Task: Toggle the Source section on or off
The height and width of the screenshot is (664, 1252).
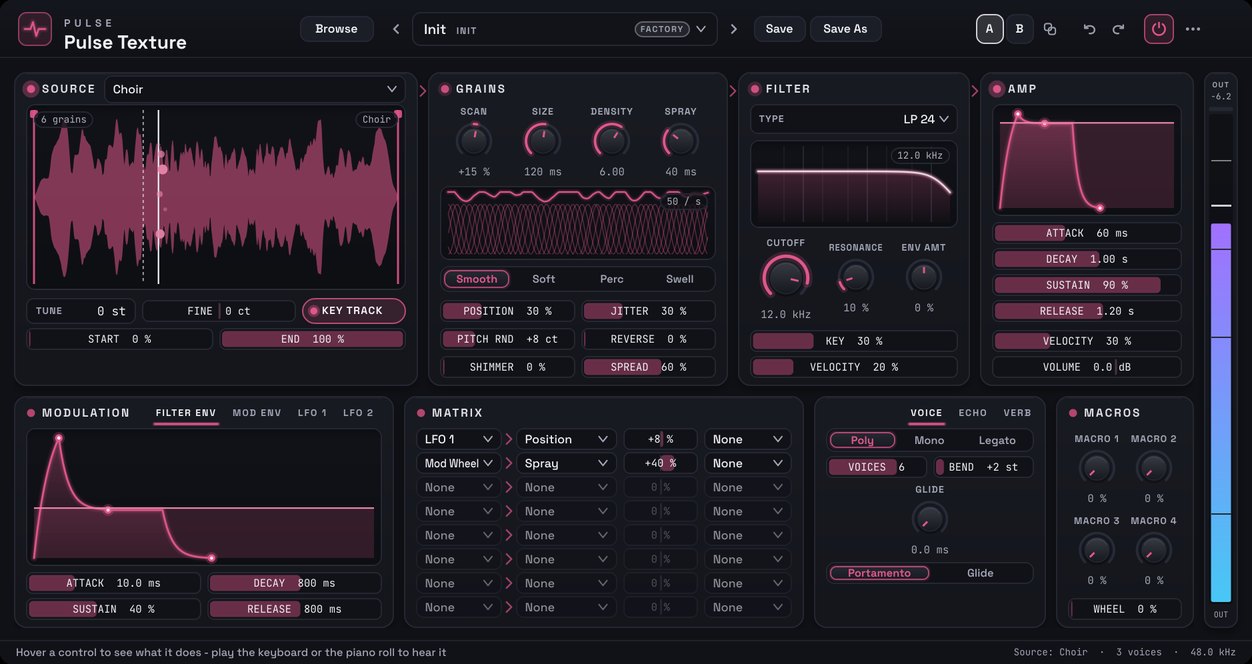Action: (x=30, y=89)
